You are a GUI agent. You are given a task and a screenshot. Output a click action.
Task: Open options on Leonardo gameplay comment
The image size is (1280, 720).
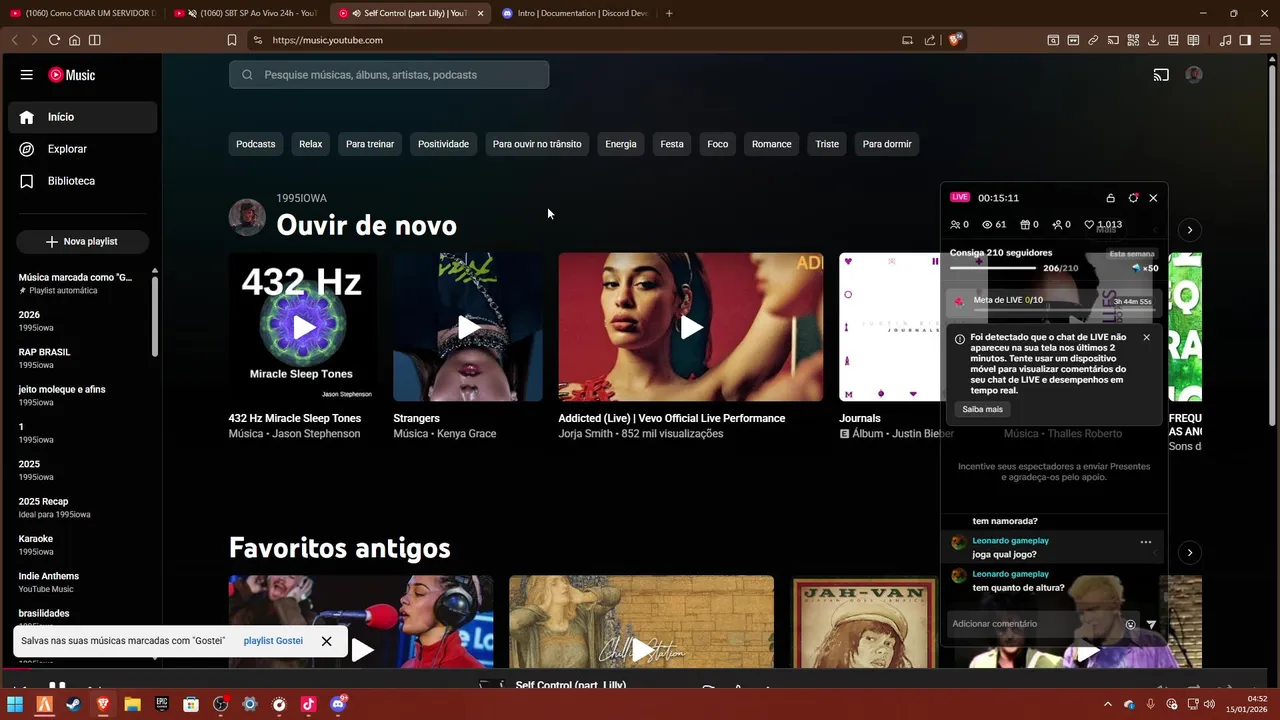coord(1146,542)
